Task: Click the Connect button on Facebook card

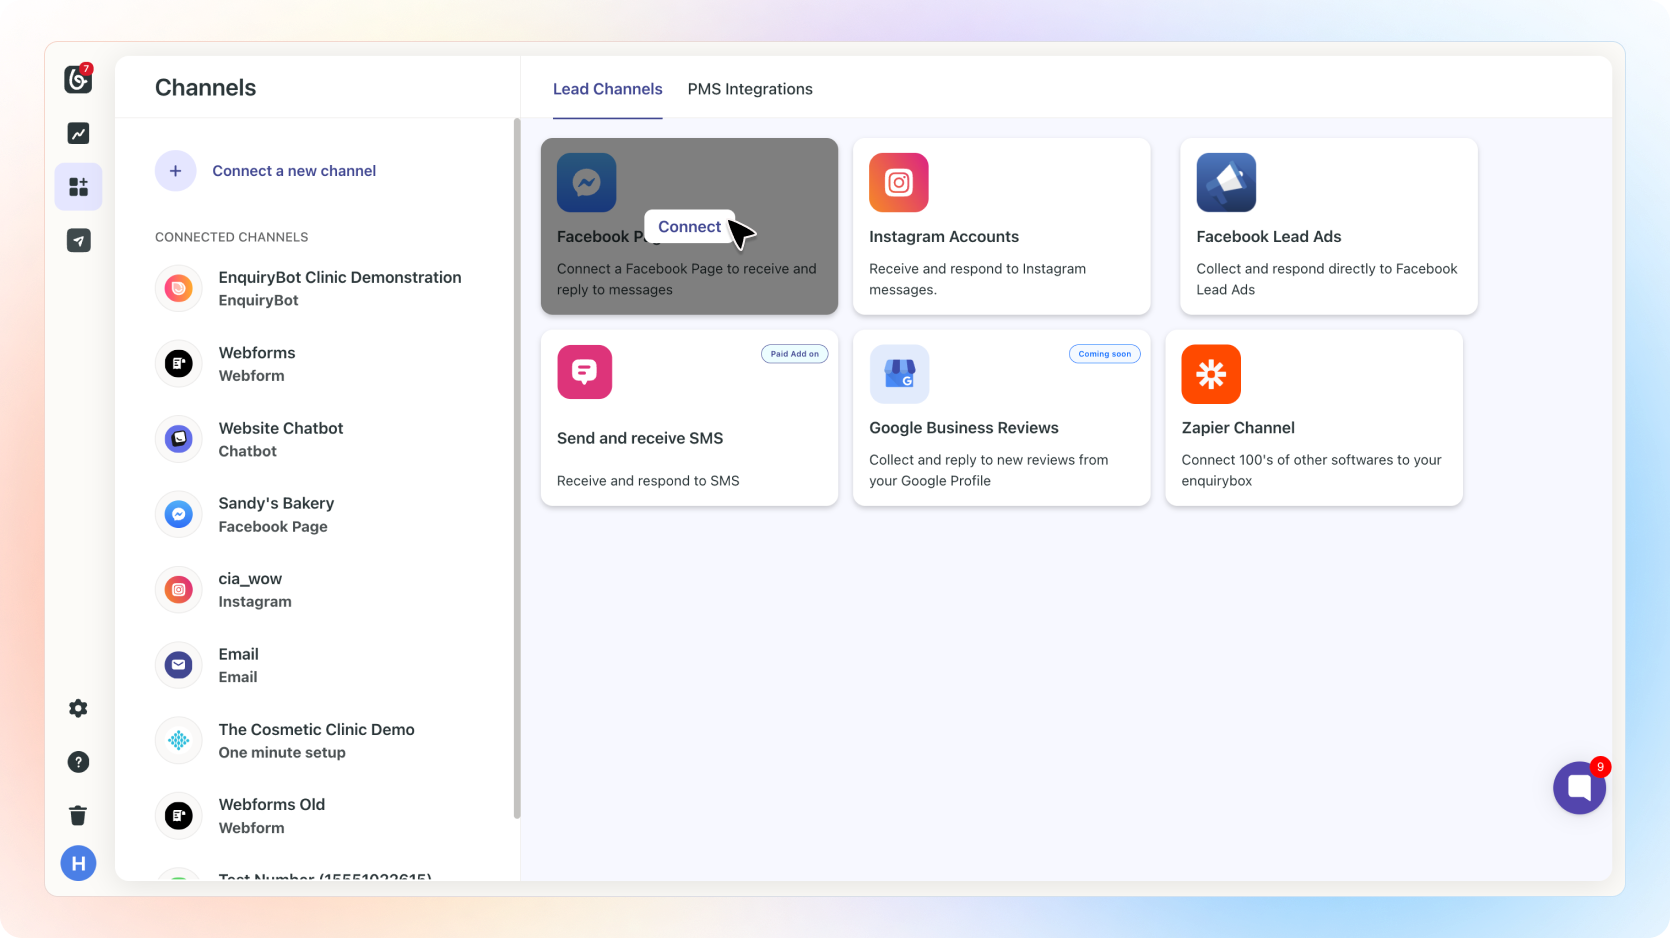Action: (x=689, y=227)
